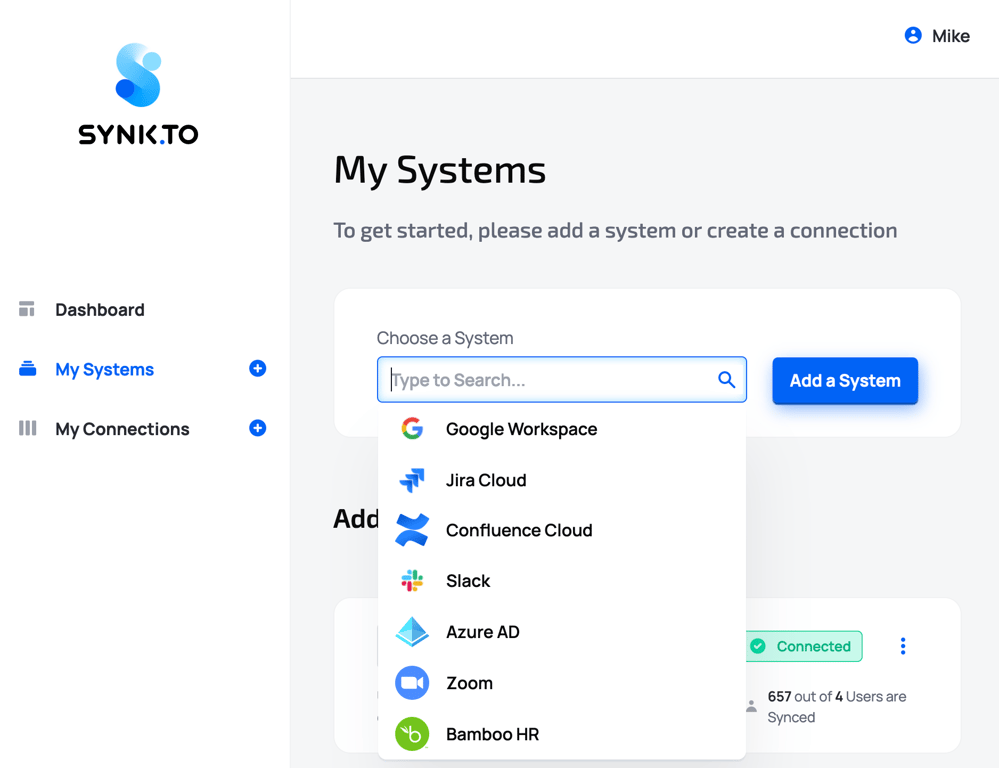This screenshot has width=999, height=768.
Task: Add new system via My Systems plus icon
Action: point(257,368)
